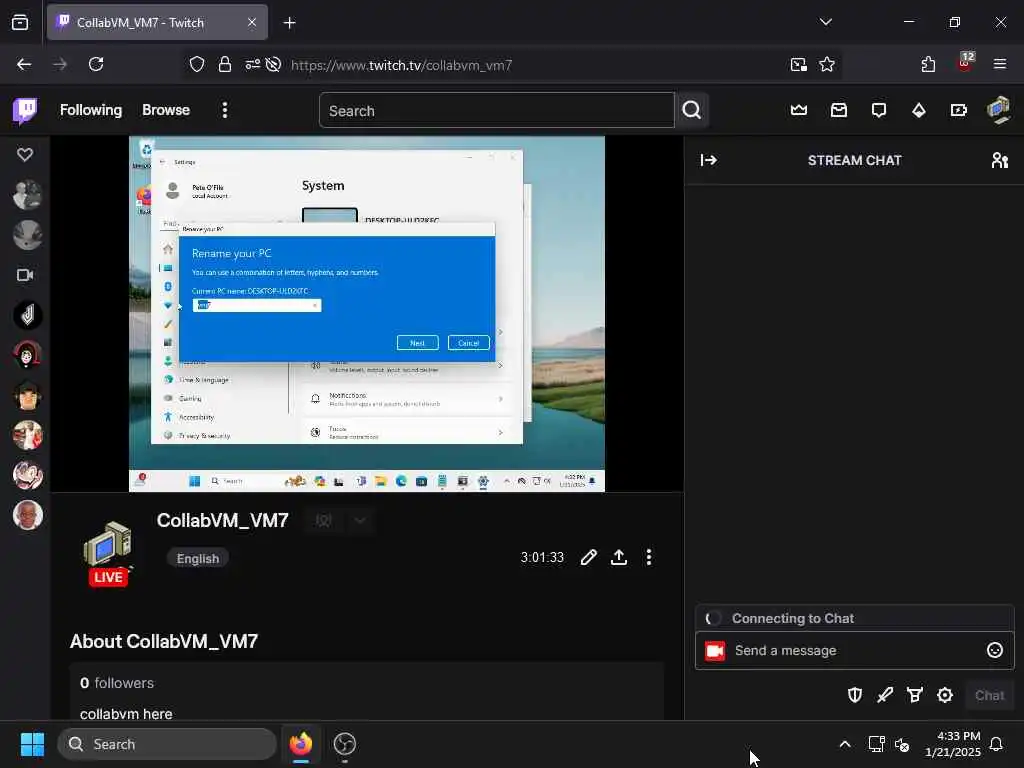This screenshot has height=768, width=1024.
Task: Click the sword mod view icon
Action: [x=885, y=695]
